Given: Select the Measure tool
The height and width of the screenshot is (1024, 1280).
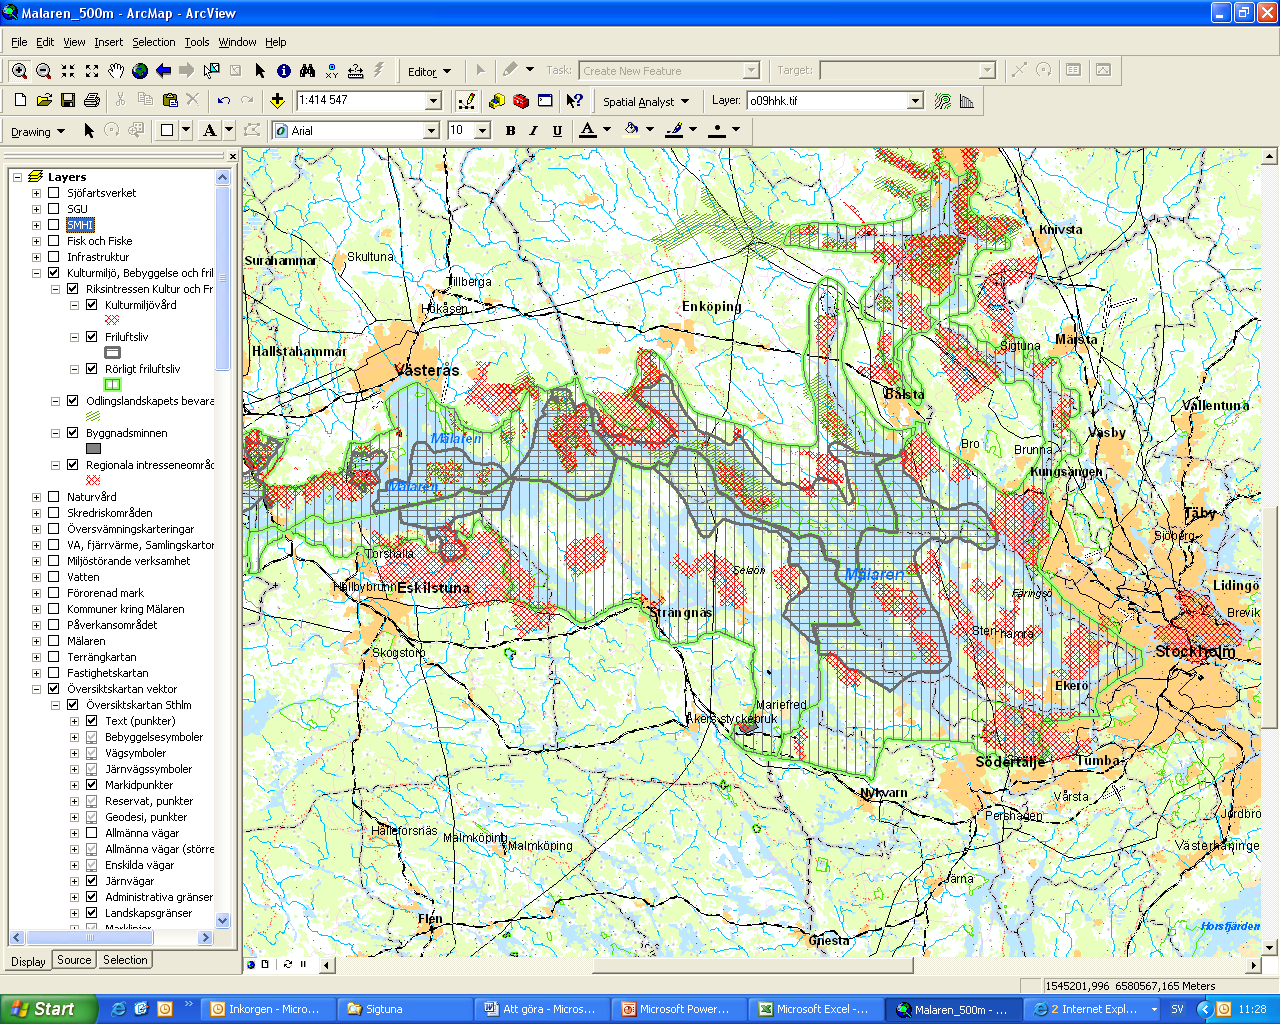Looking at the screenshot, I should (x=355, y=71).
